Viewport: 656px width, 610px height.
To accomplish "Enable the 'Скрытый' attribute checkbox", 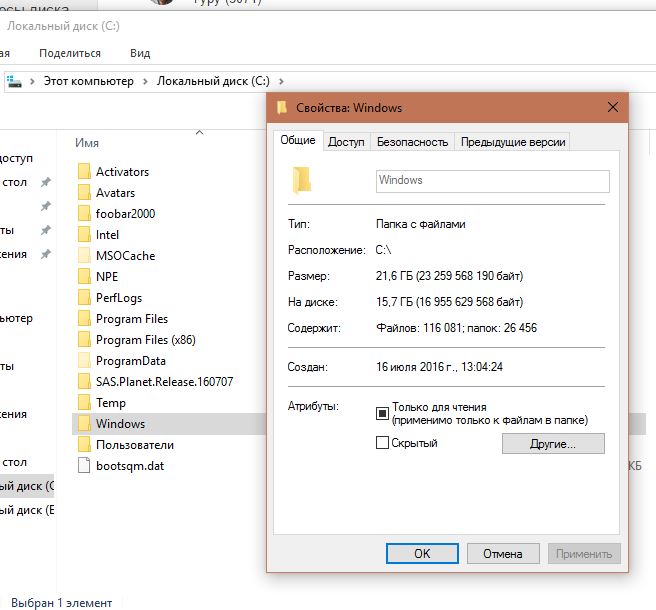I will tap(382, 443).
